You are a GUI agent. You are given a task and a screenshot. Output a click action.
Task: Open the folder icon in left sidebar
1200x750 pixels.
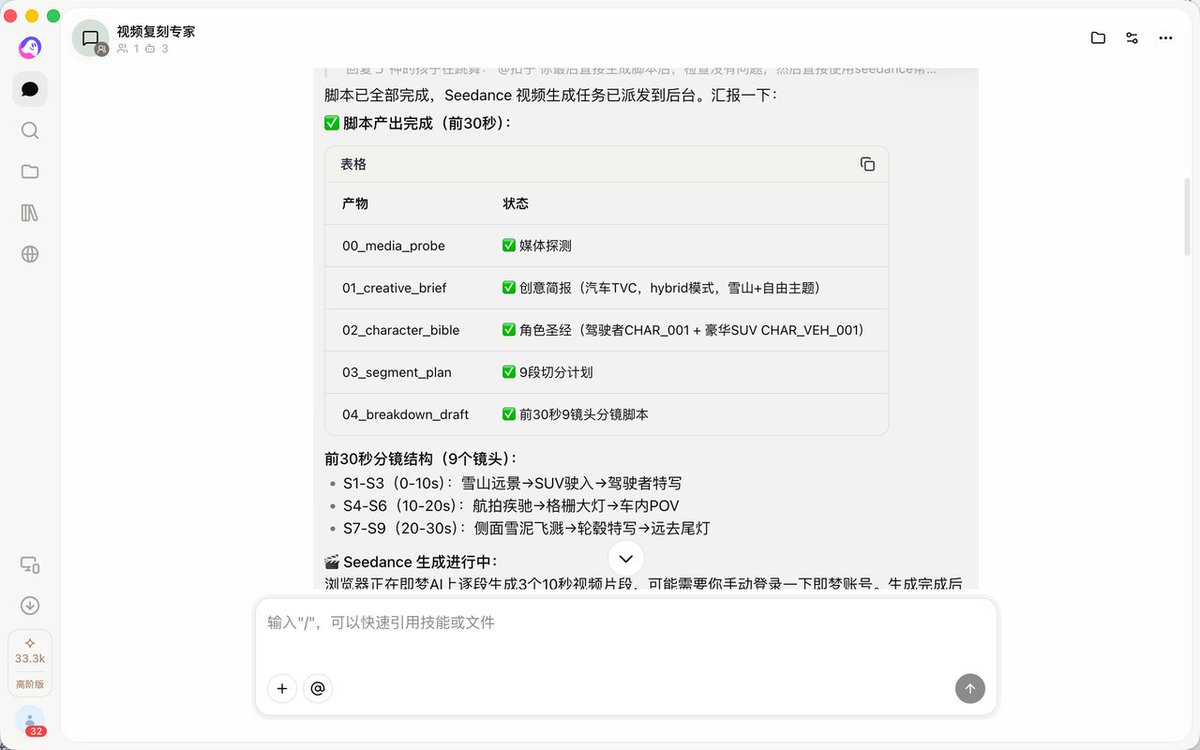point(30,172)
